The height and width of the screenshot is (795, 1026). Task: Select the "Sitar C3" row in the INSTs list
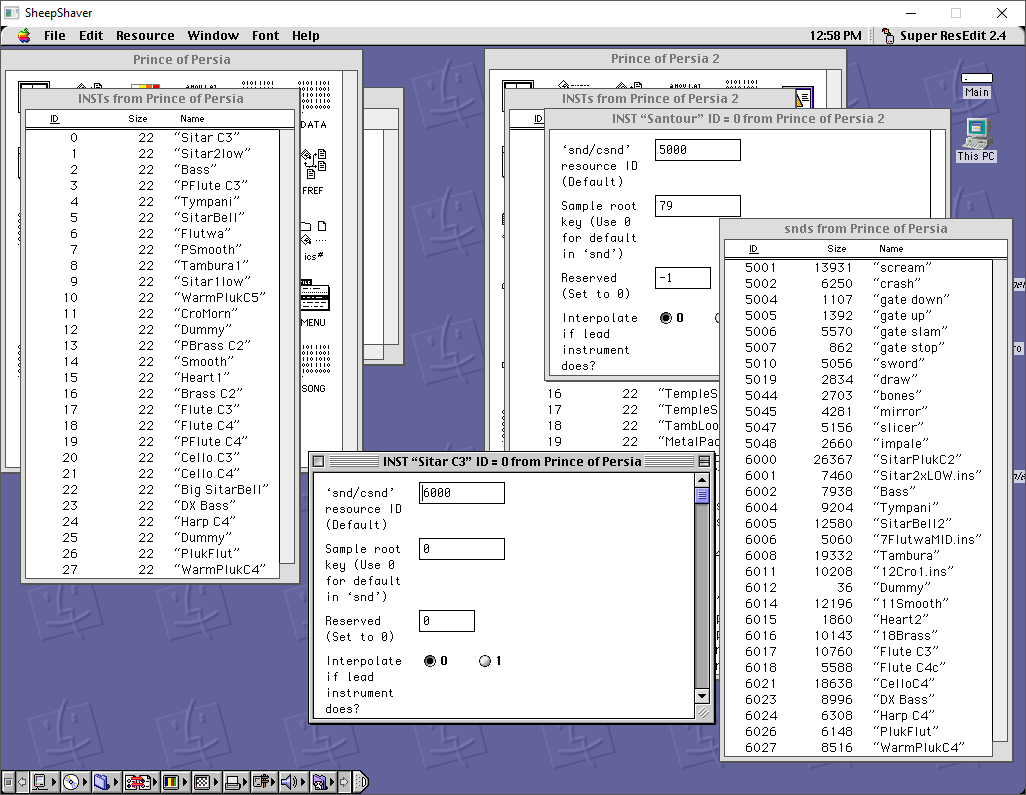pos(152,137)
